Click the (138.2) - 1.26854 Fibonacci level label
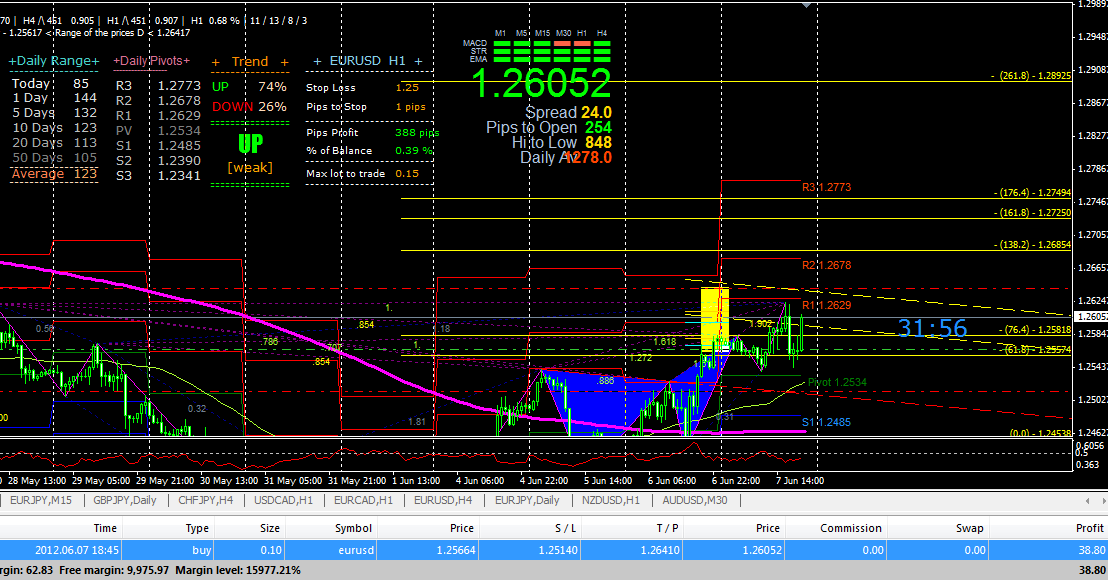 pyautogui.click(x=1032, y=245)
